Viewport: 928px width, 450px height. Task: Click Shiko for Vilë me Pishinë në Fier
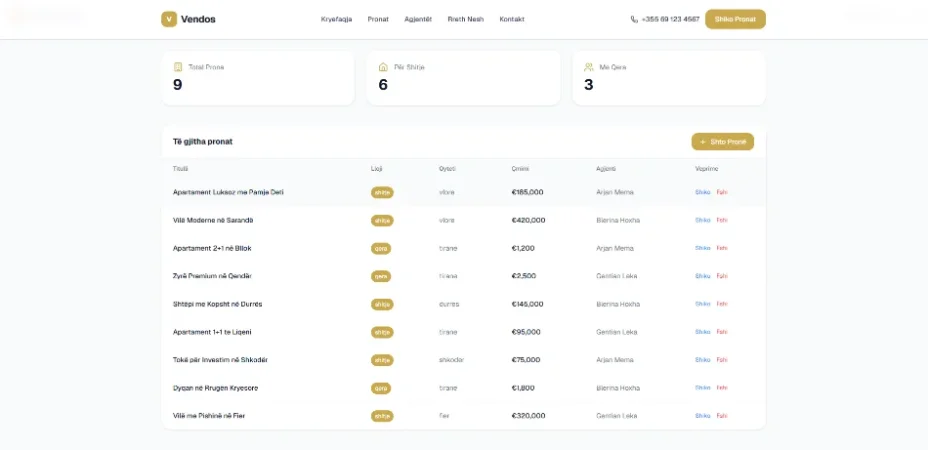pyautogui.click(x=703, y=416)
